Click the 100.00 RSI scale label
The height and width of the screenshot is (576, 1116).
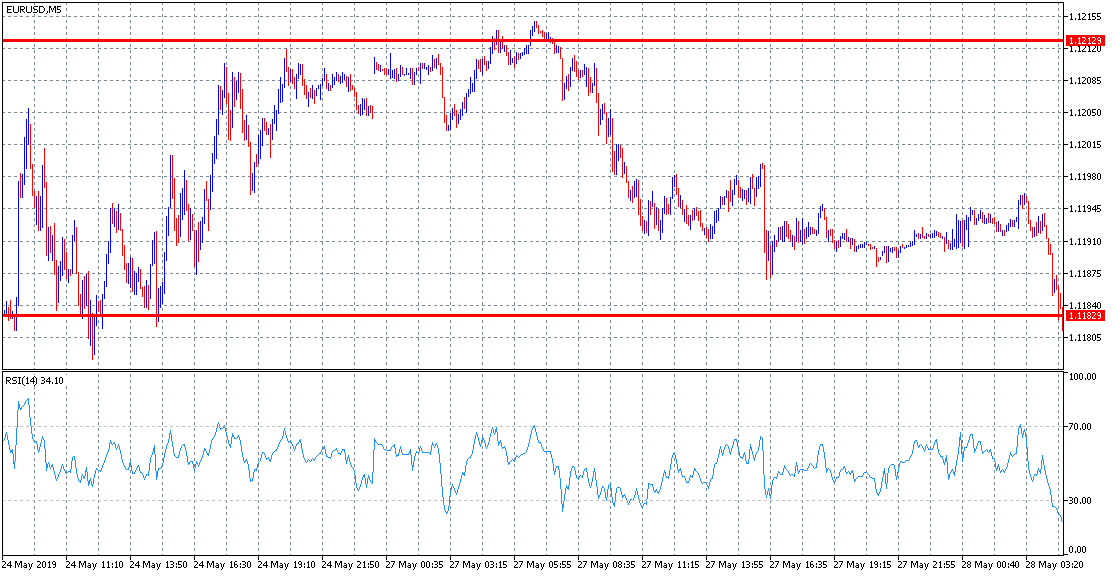pos(1085,377)
